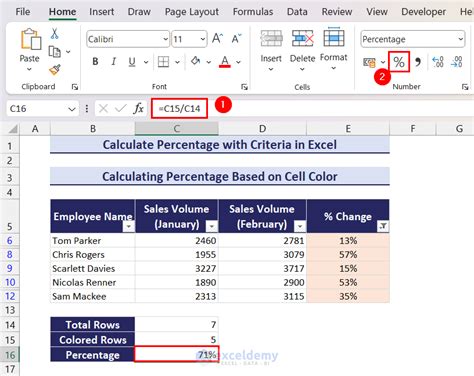Click Accounting Number Format icon

tap(369, 62)
